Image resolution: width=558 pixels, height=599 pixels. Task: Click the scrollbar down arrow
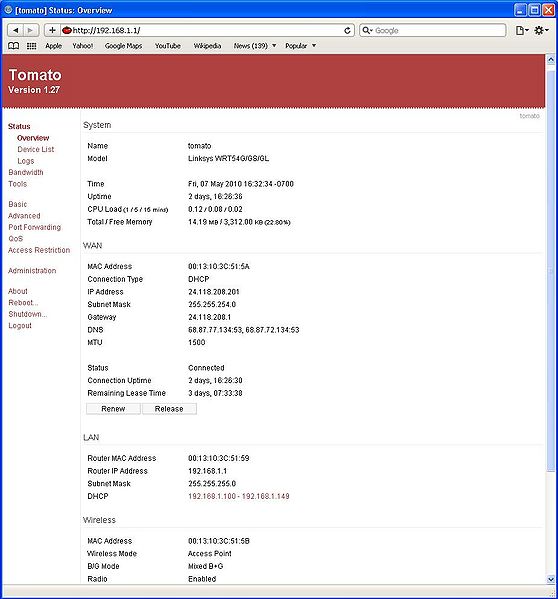pos(551,579)
